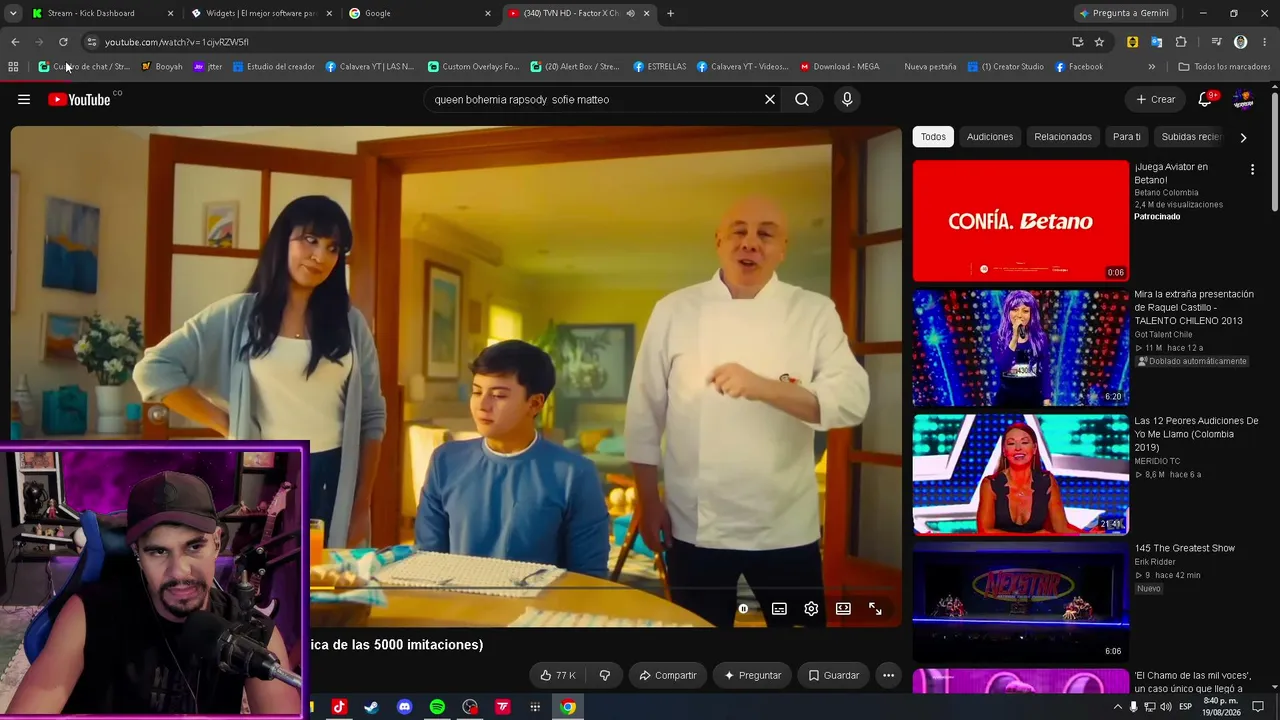Select the Relacionados filter chip
The height and width of the screenshot is (720, 1280).
[x=1063, y=137]
